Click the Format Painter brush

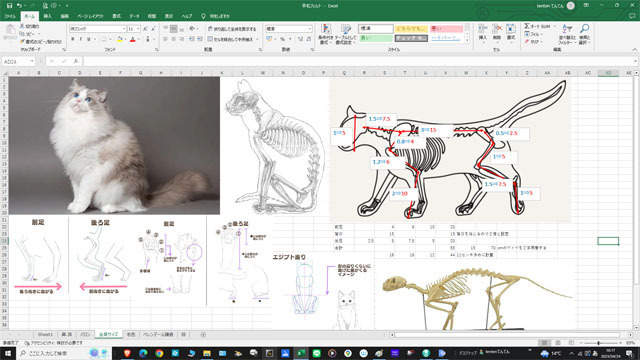22,42
